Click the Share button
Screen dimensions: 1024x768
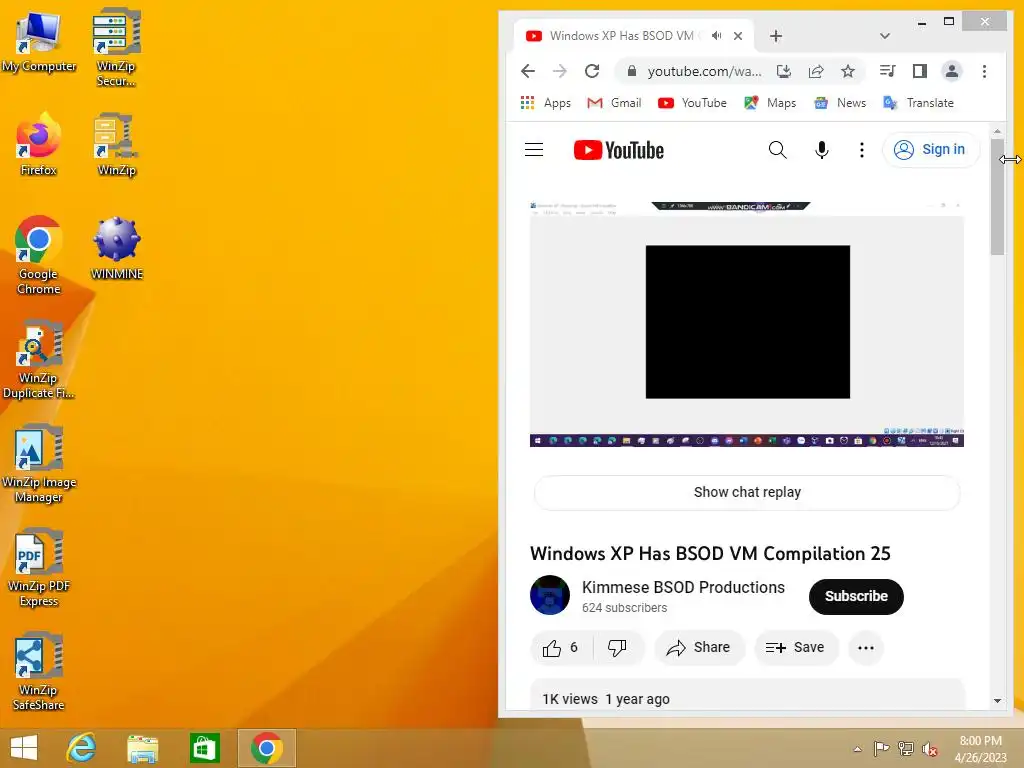click(699, 648)
